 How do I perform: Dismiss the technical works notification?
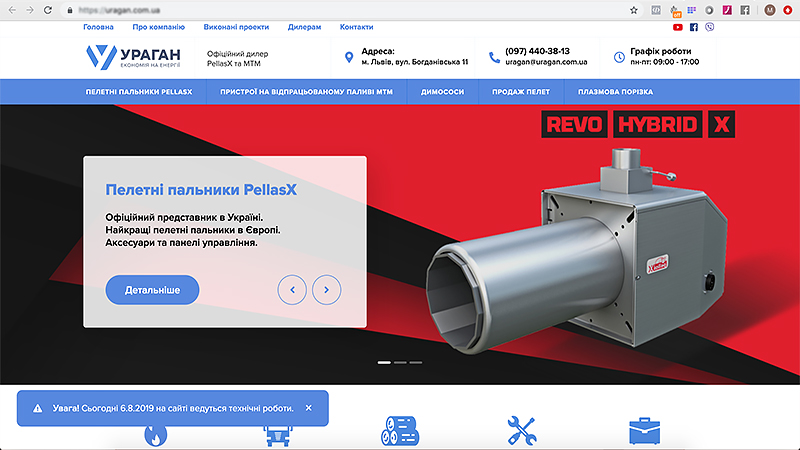click(x=309, y=408)
